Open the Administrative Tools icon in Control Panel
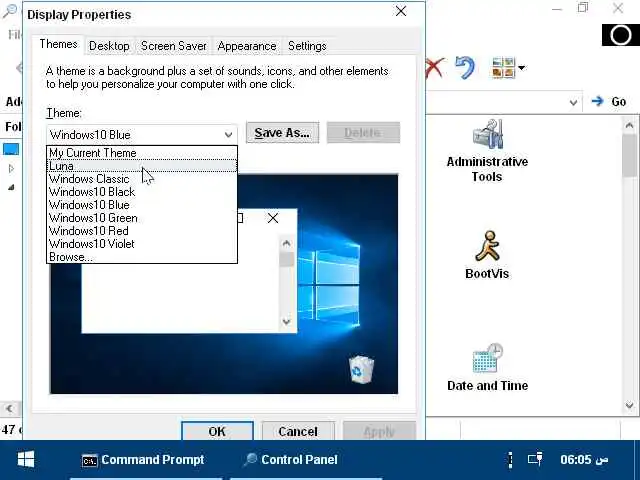640x480 pixels. 487,151
